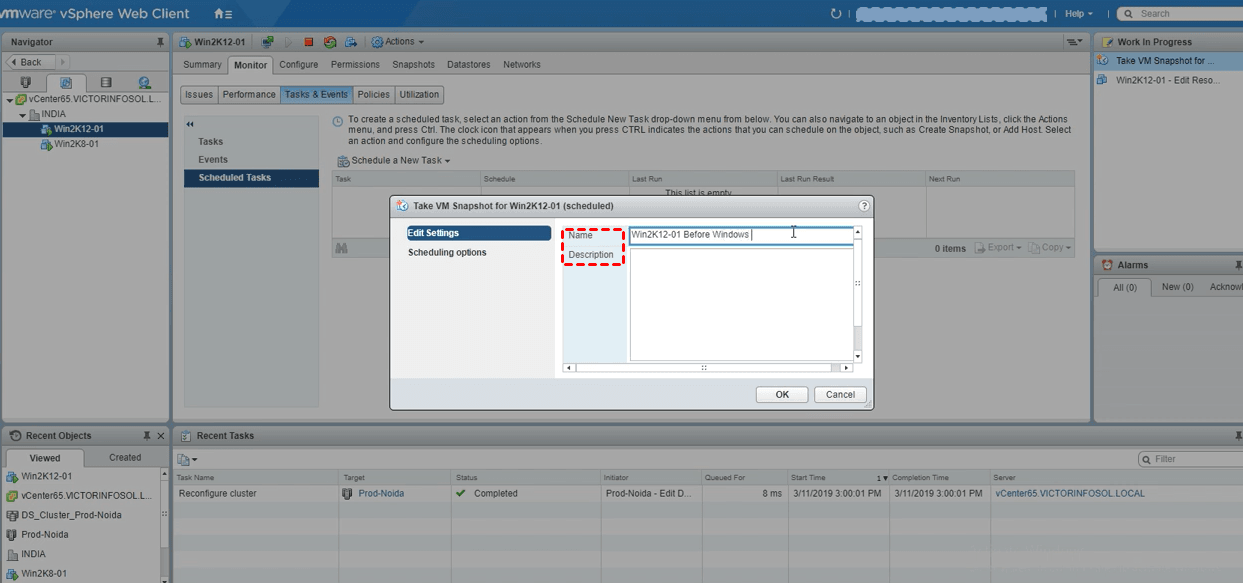Click launch console icon in VM toolbar
Viewport: 1243px width, 583px height.
tap(267, 42)
